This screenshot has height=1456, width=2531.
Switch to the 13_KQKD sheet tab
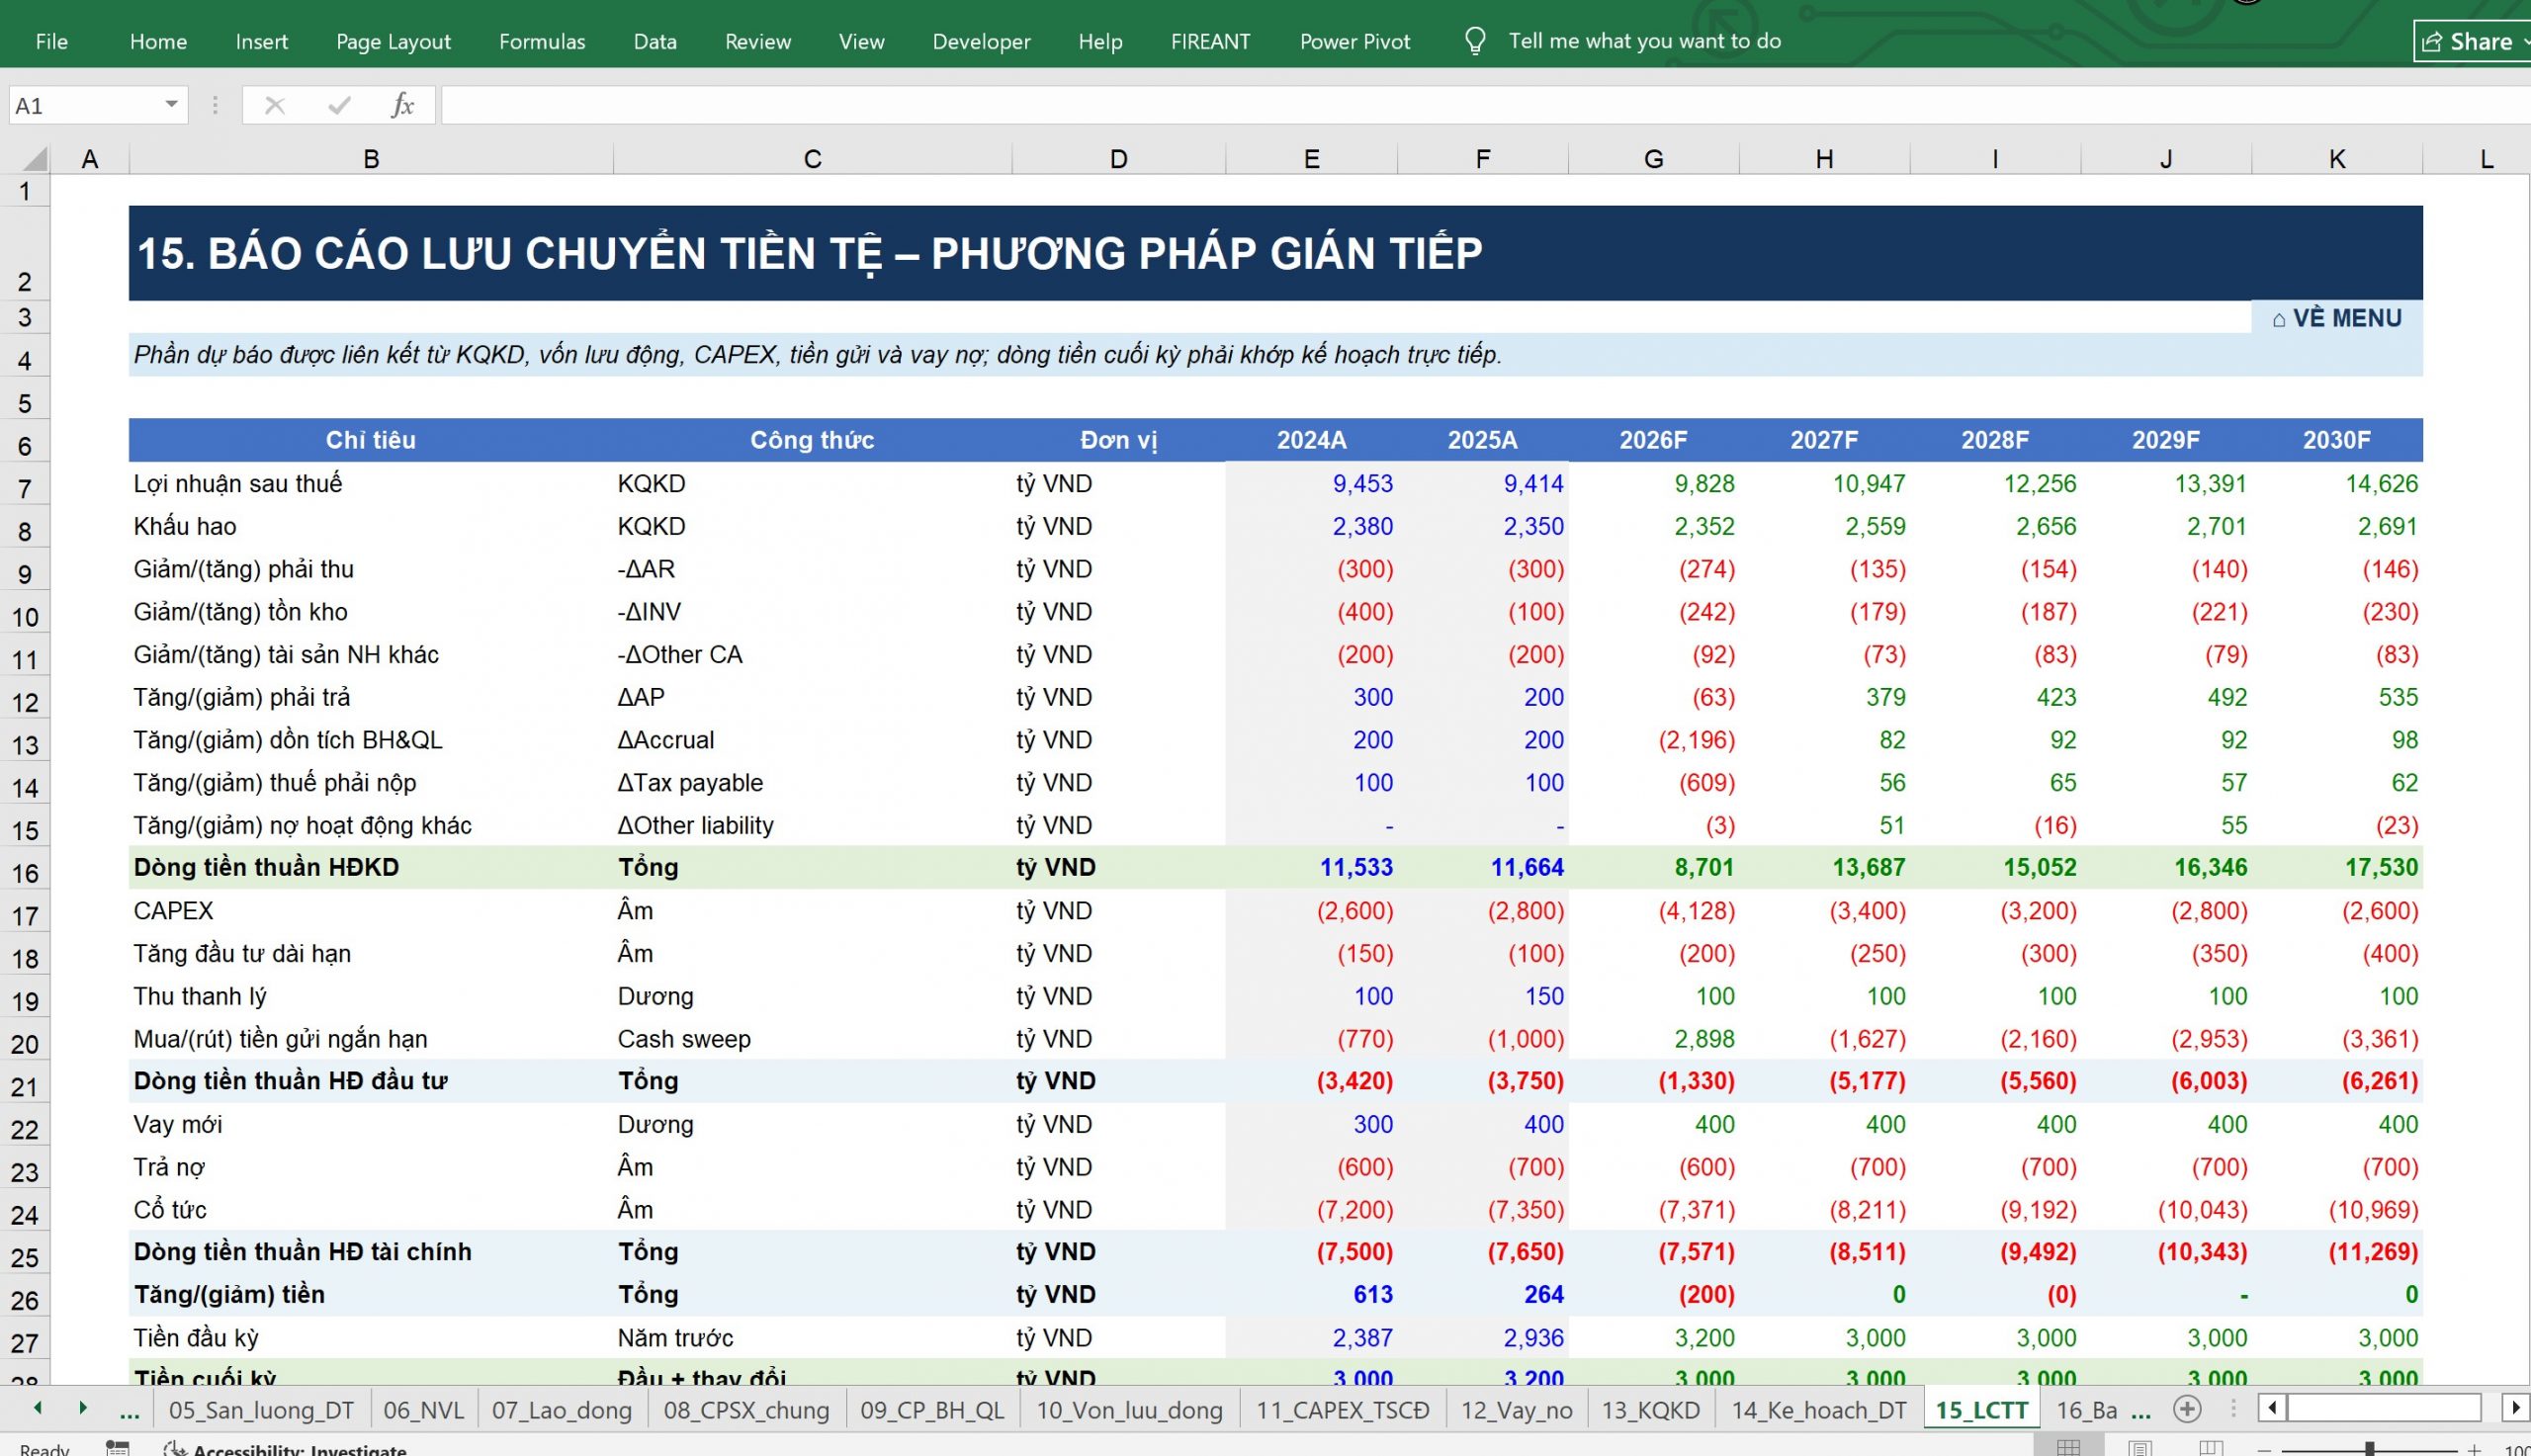(1650, 1410)
